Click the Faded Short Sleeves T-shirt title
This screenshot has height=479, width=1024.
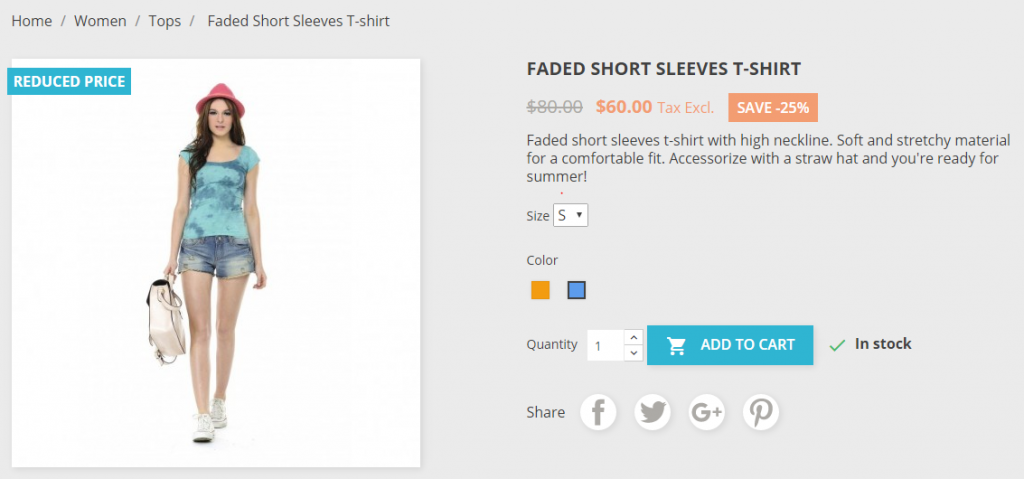pos(663,69)
